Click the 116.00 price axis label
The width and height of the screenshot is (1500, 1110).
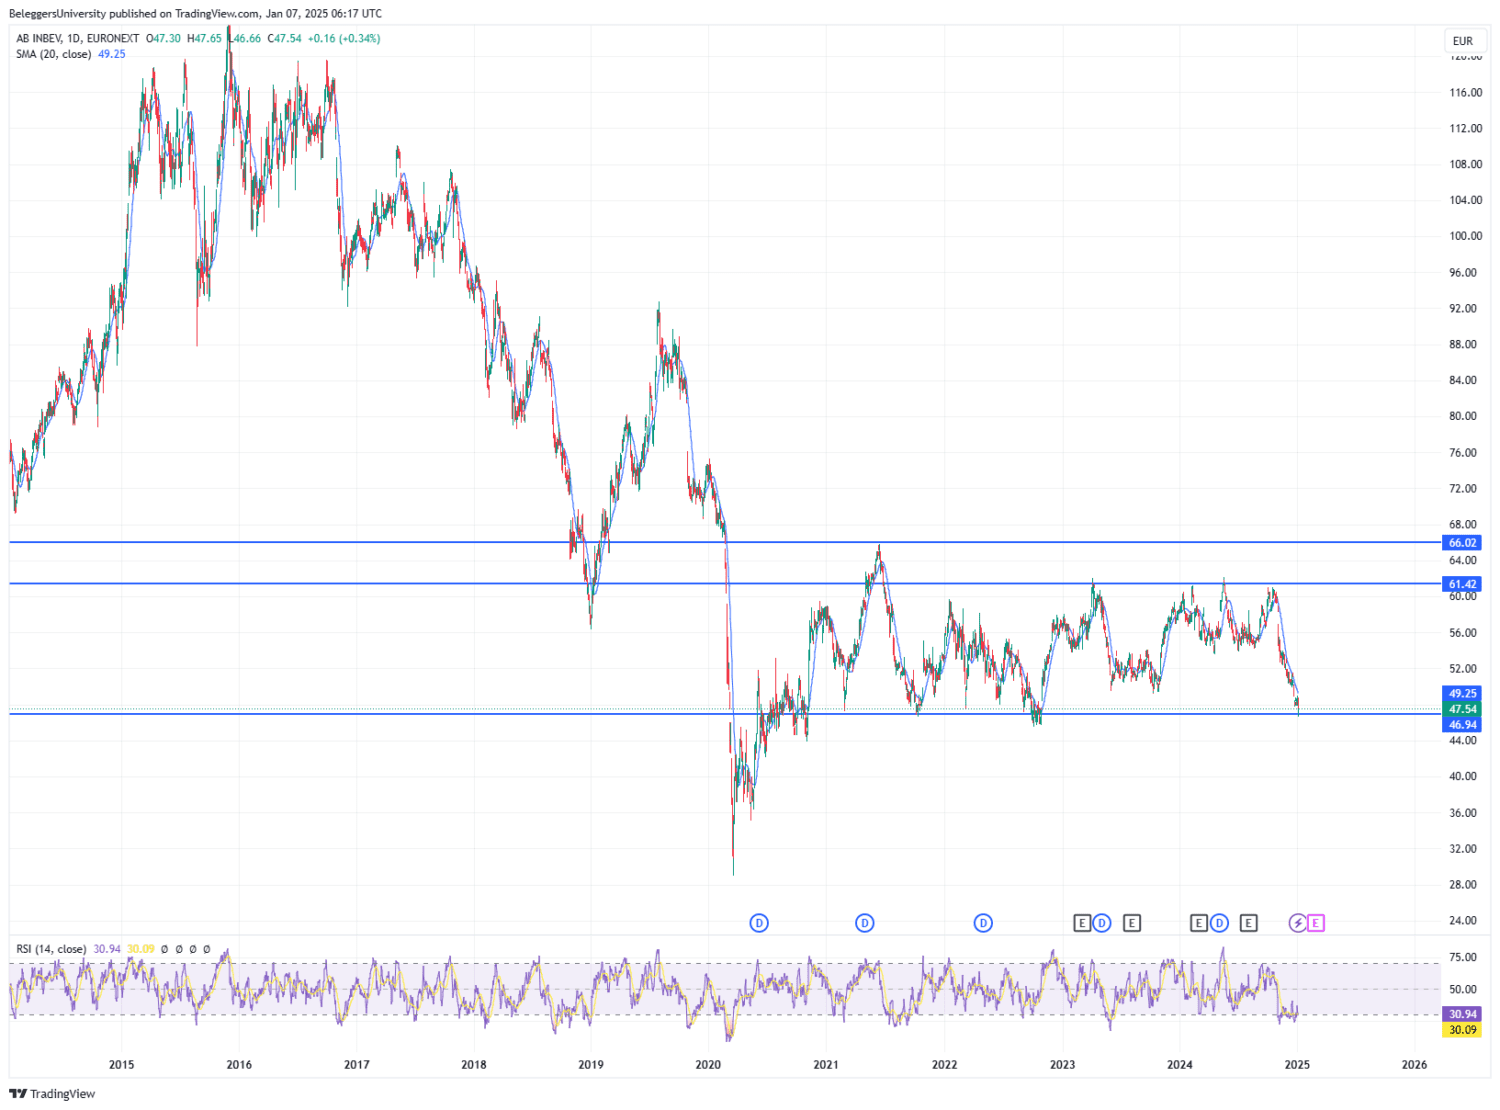(1466, 92)
